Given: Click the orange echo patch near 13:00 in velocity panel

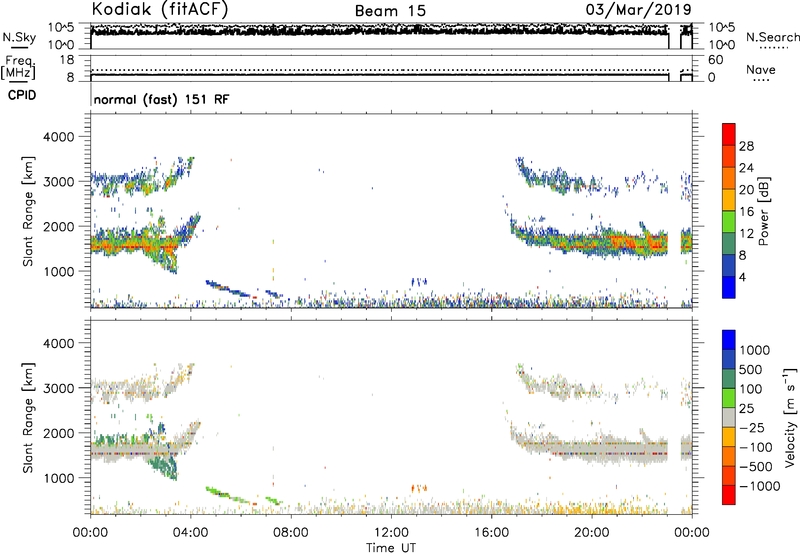Looking at the screenshot, I should [x=419, y=488].
